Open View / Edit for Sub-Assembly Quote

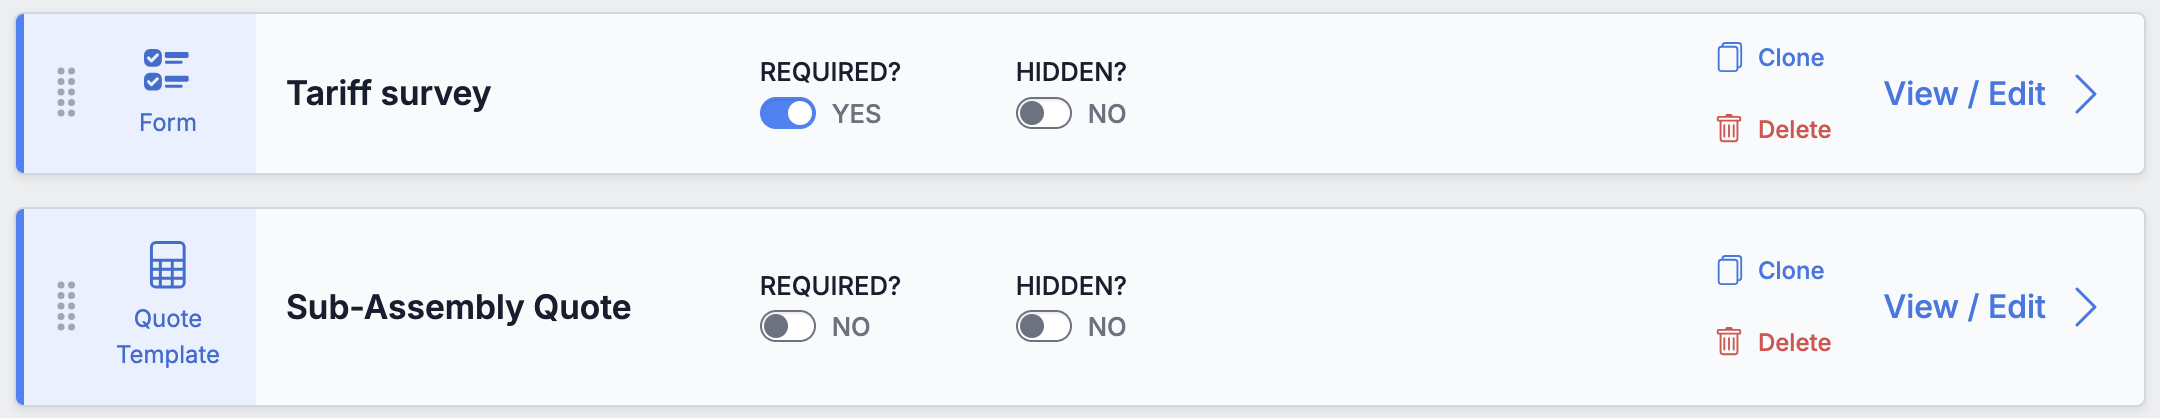click(x=1964, y=307)
